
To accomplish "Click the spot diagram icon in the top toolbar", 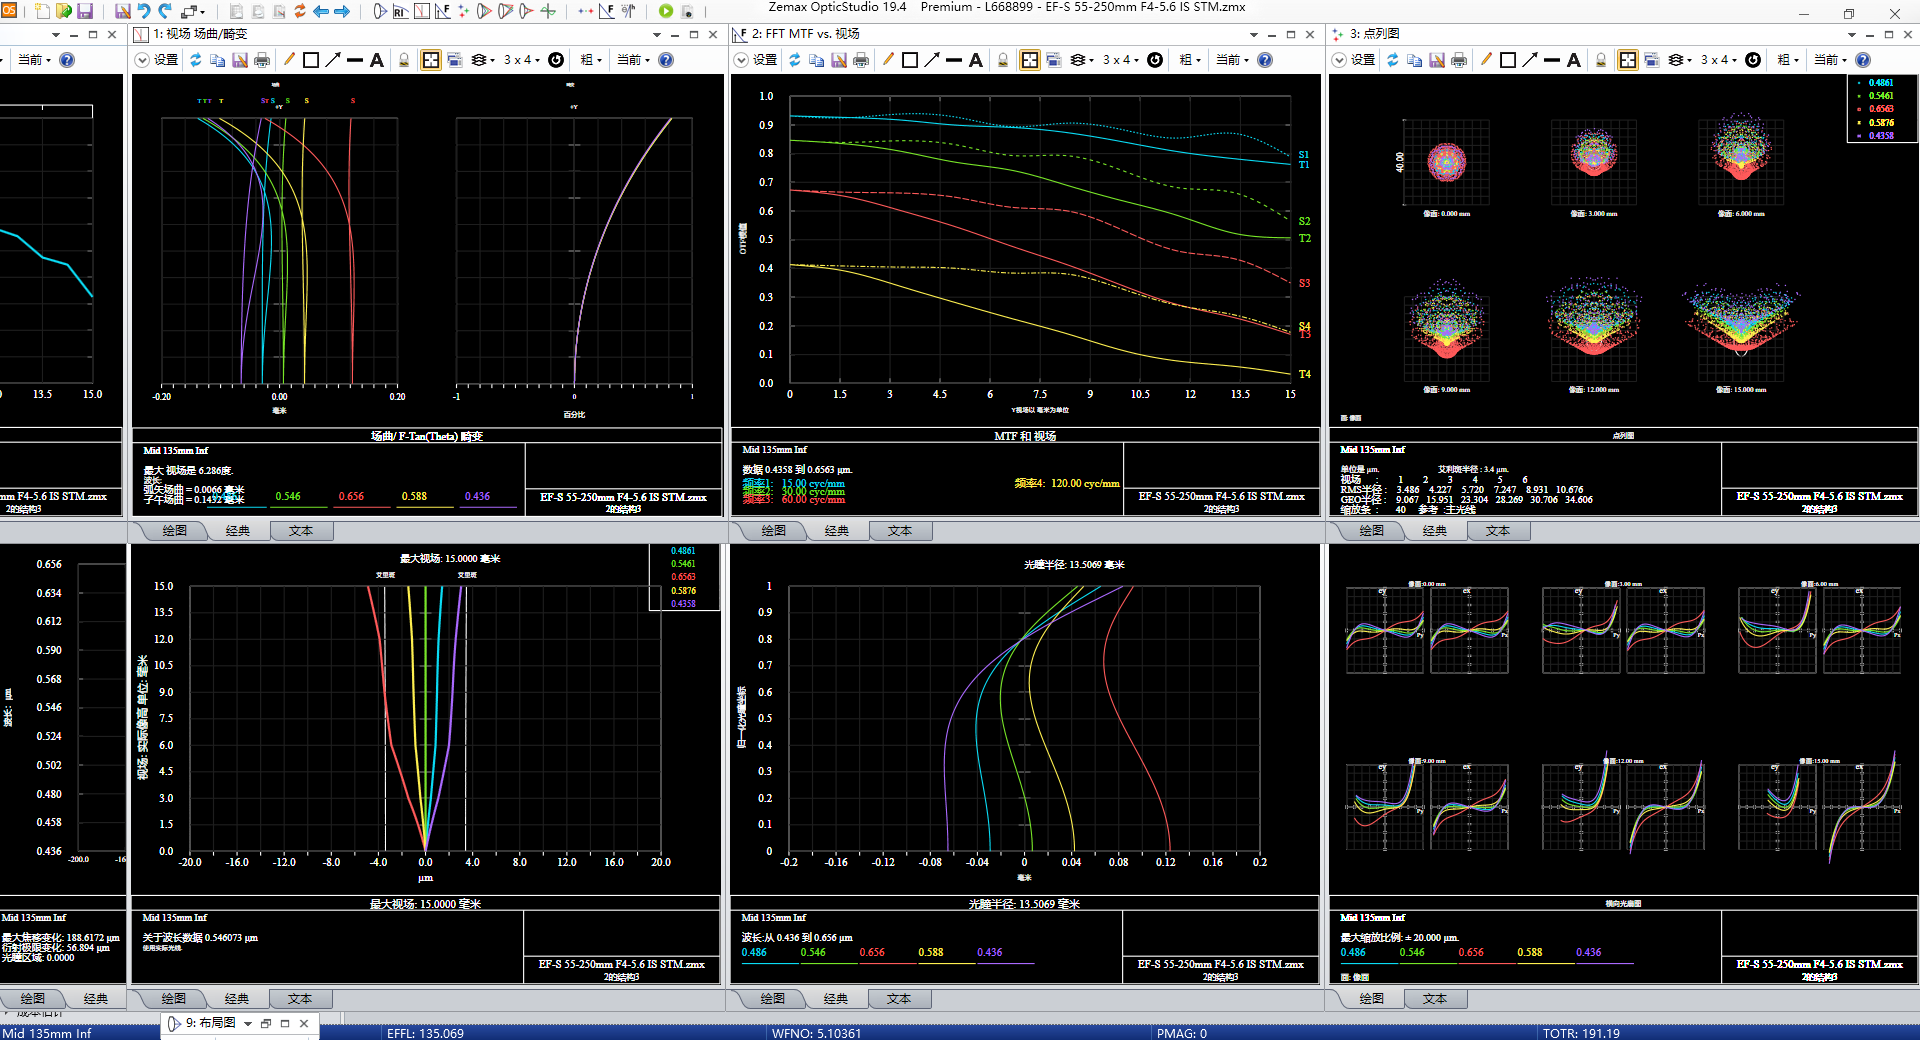I will point(463,11).
